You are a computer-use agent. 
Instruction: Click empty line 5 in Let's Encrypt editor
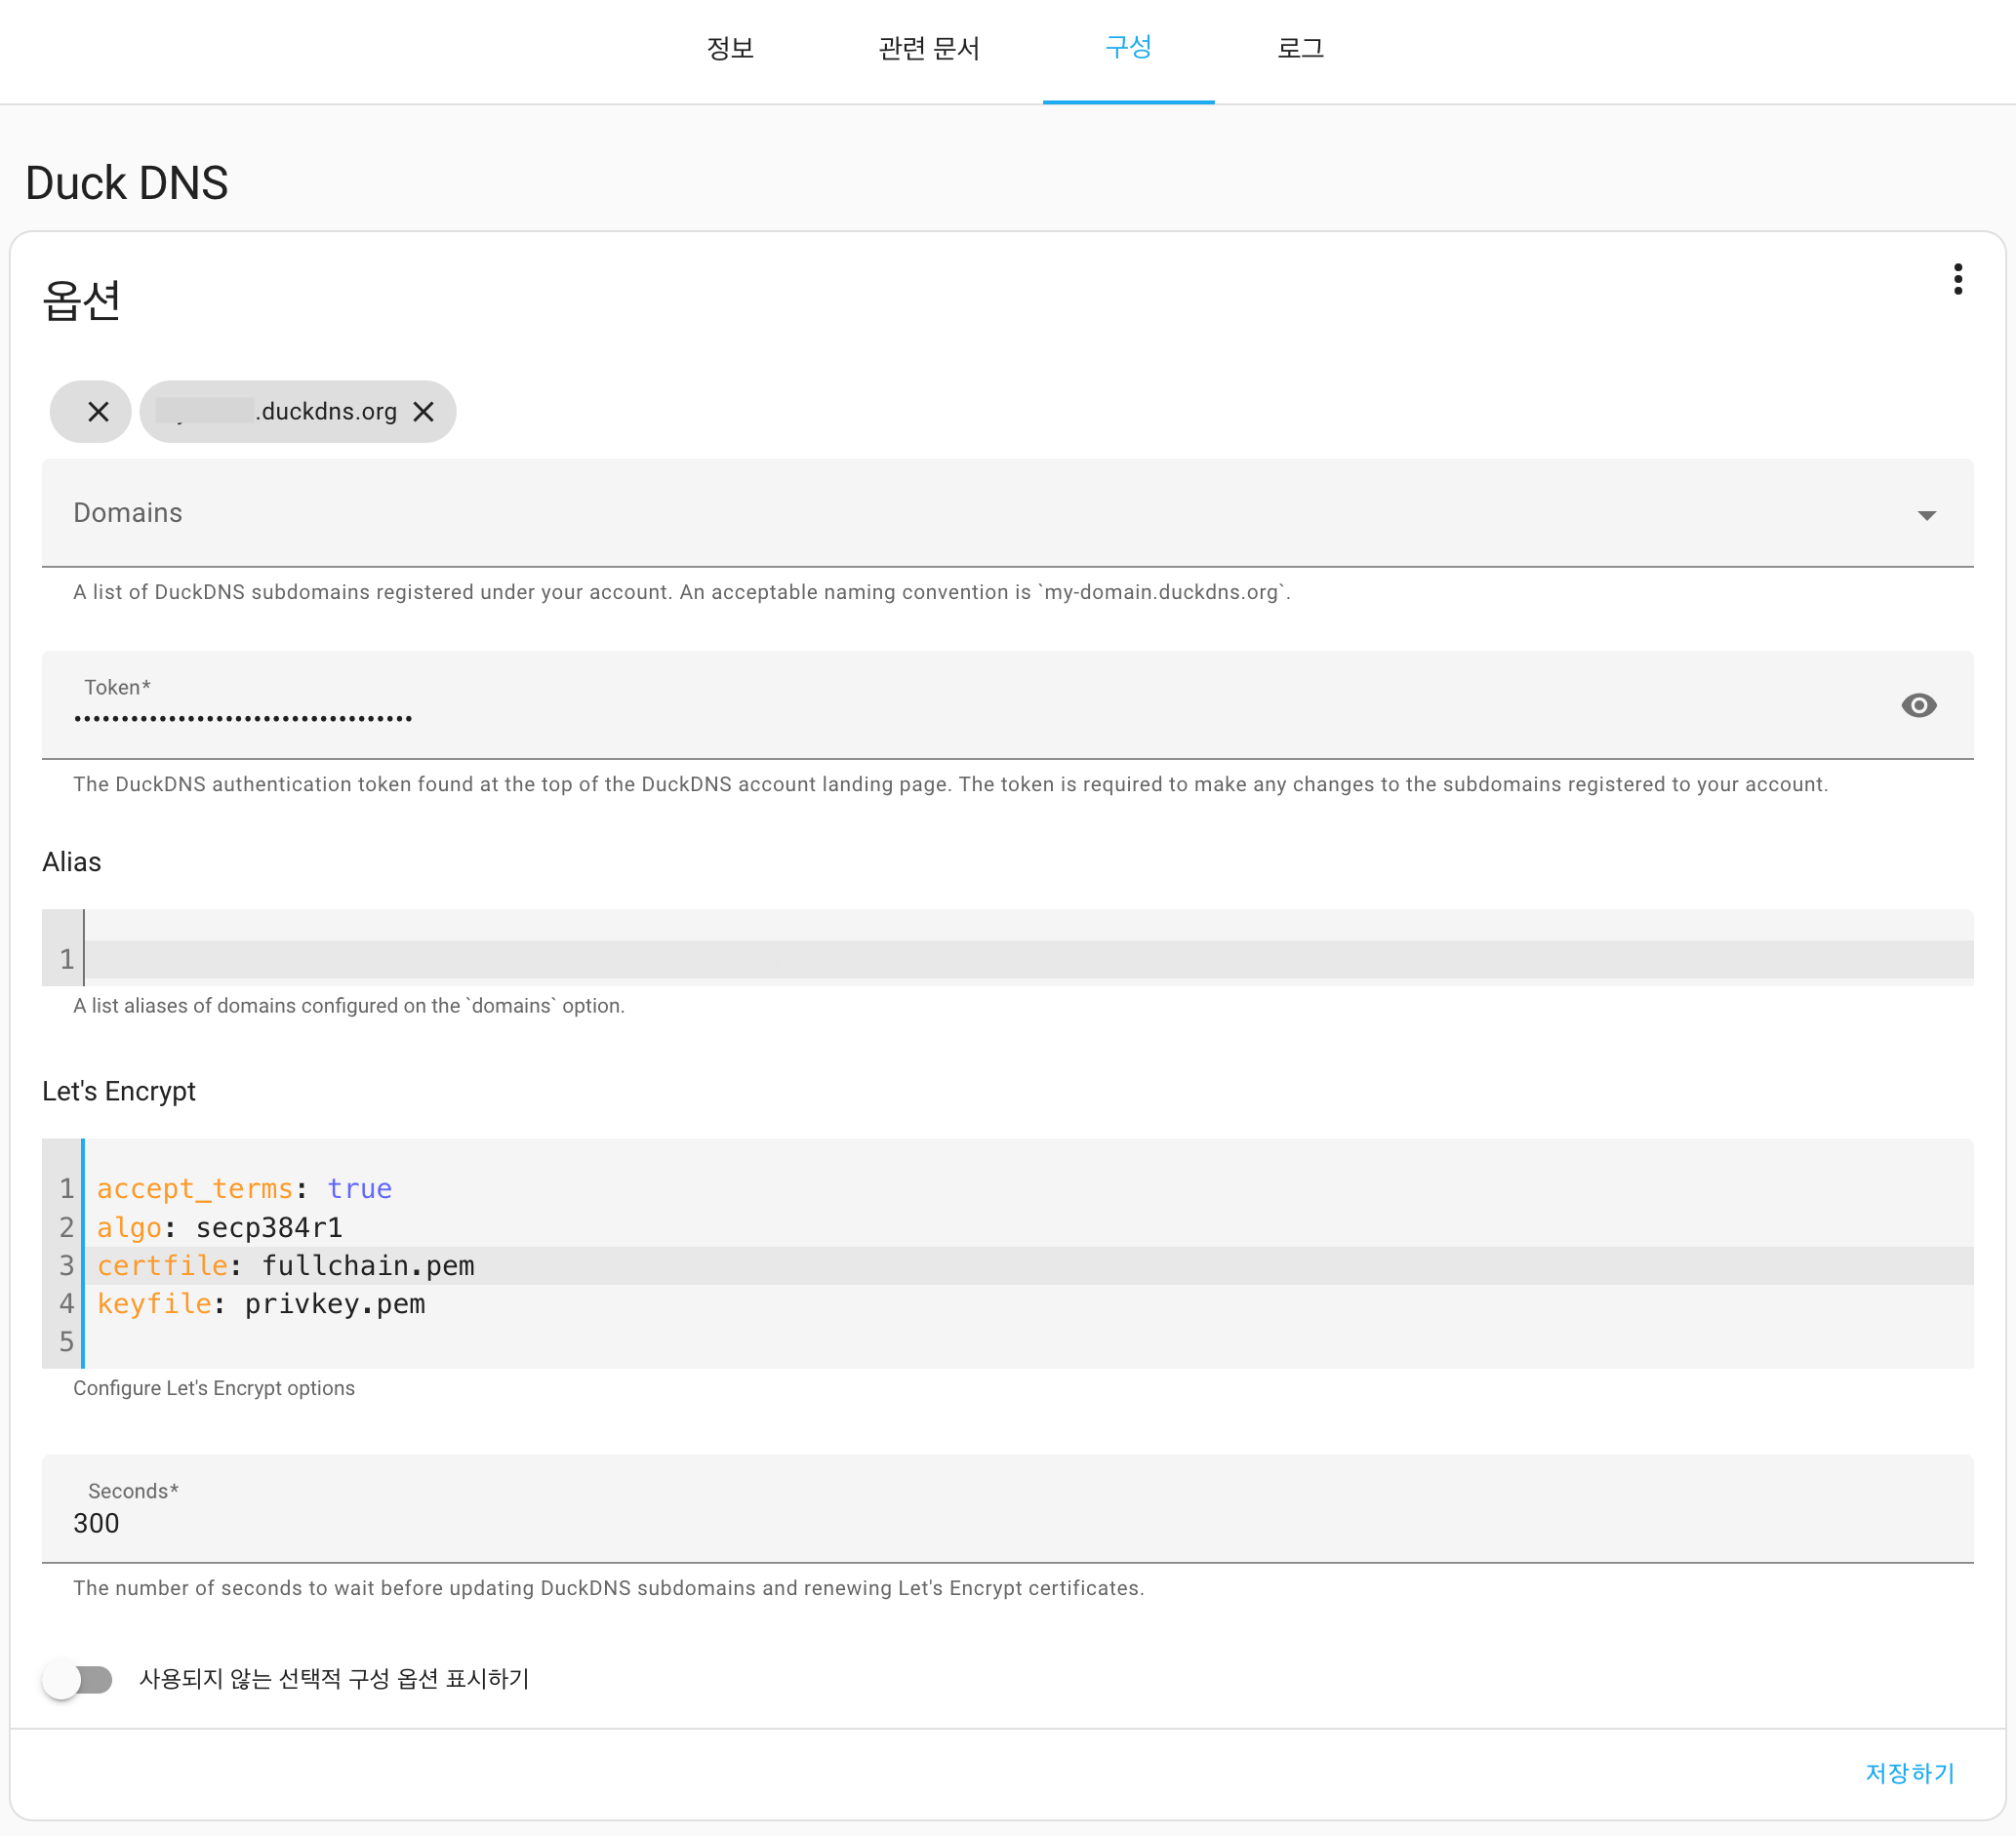pyautogui.click(x=600, y=1341)
